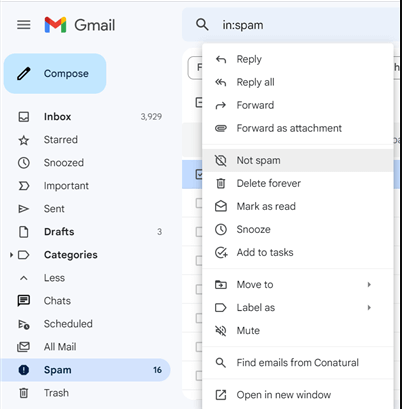Click the Spam count 16
The width and height of the screenshot is (402, 409).
157,370
